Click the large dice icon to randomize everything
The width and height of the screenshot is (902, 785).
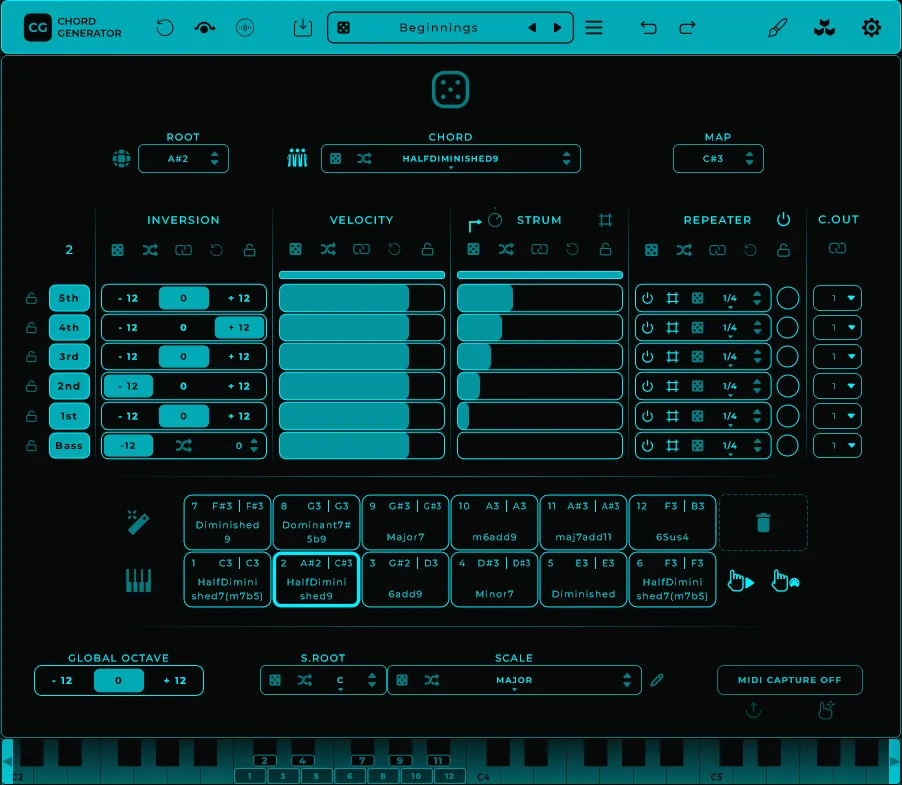tap(450, 89)
